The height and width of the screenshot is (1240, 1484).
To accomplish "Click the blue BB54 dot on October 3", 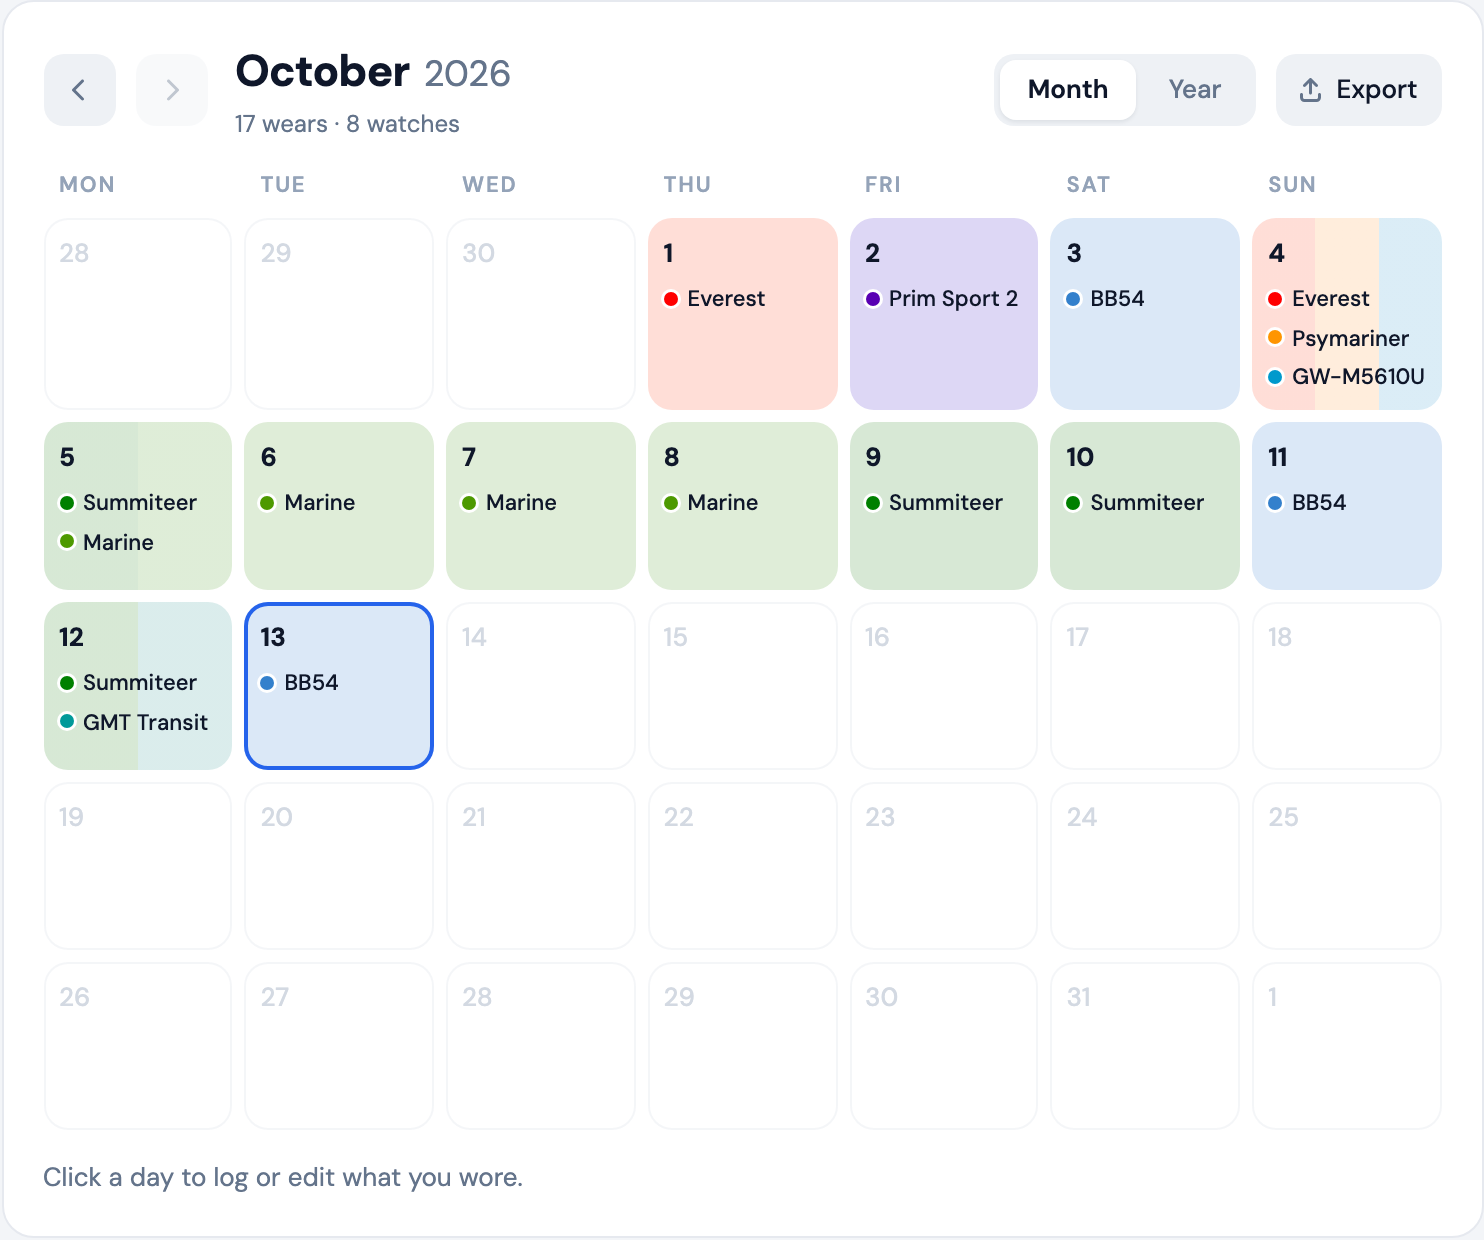I will point(1073,299).
